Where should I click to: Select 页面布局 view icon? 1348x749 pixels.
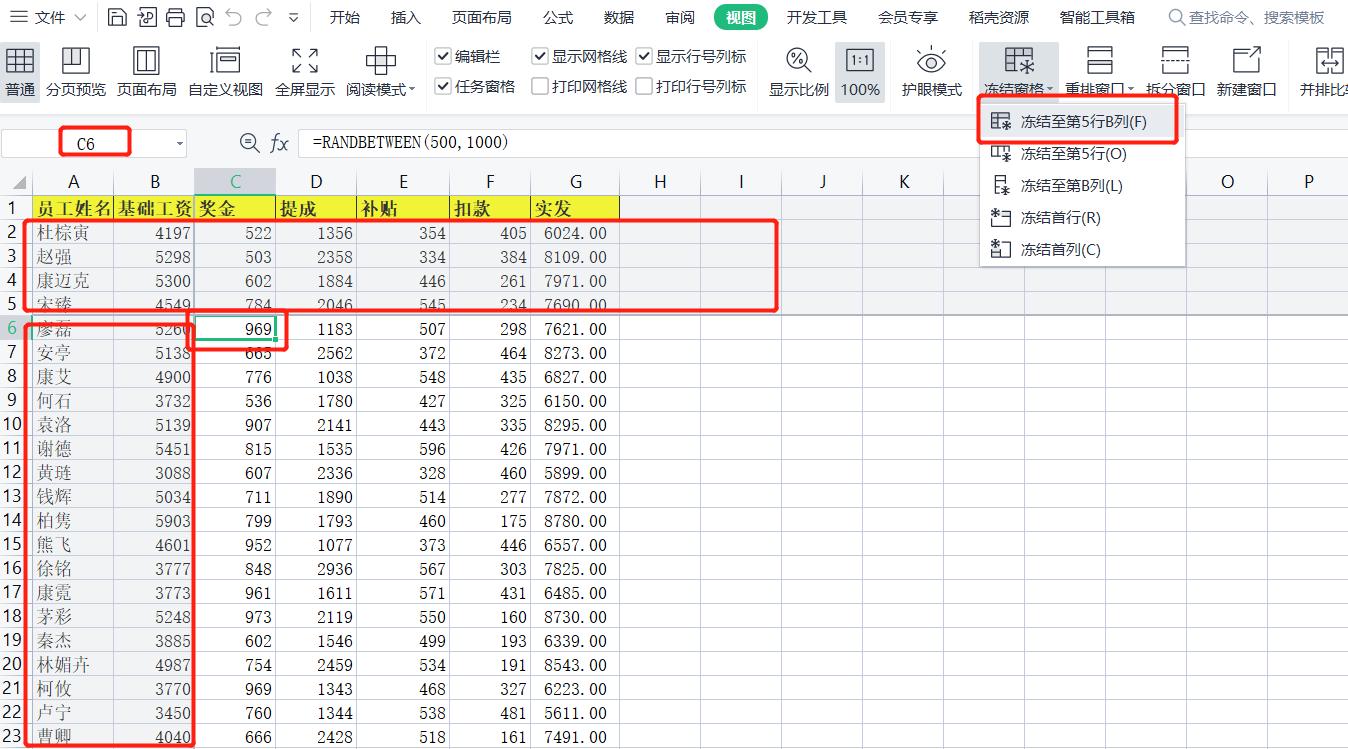[x=146, y=70]
